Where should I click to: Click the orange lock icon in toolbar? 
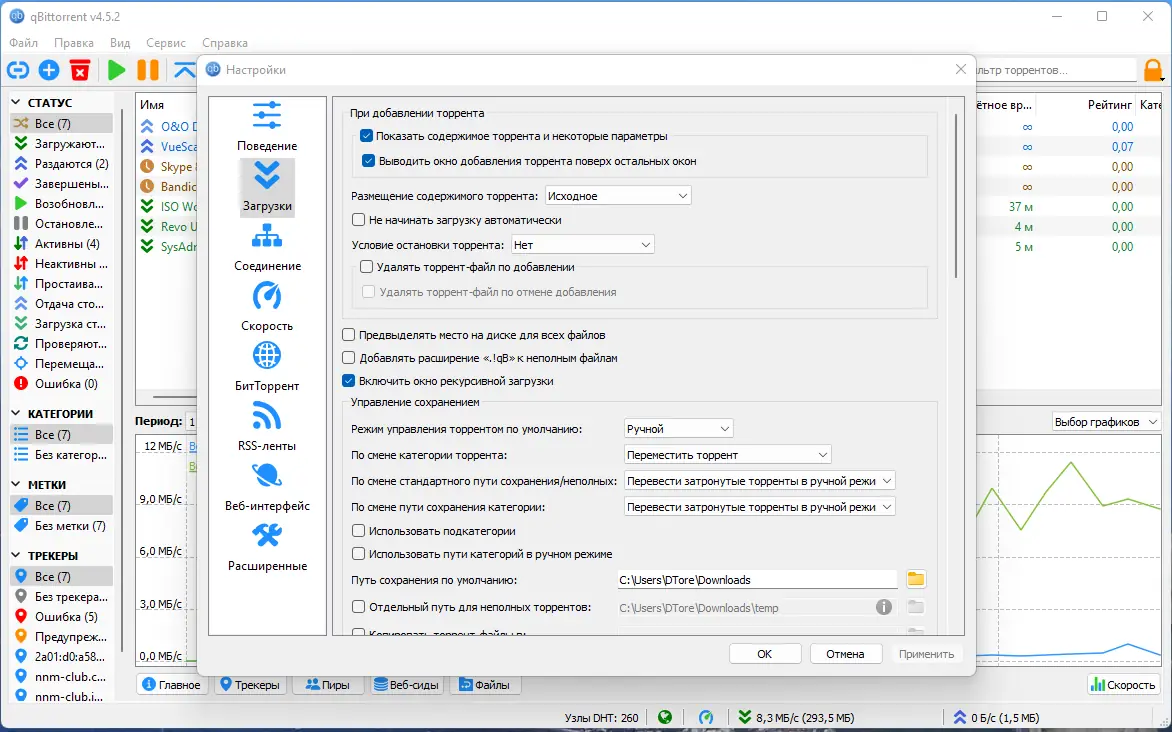(1153, 71)
